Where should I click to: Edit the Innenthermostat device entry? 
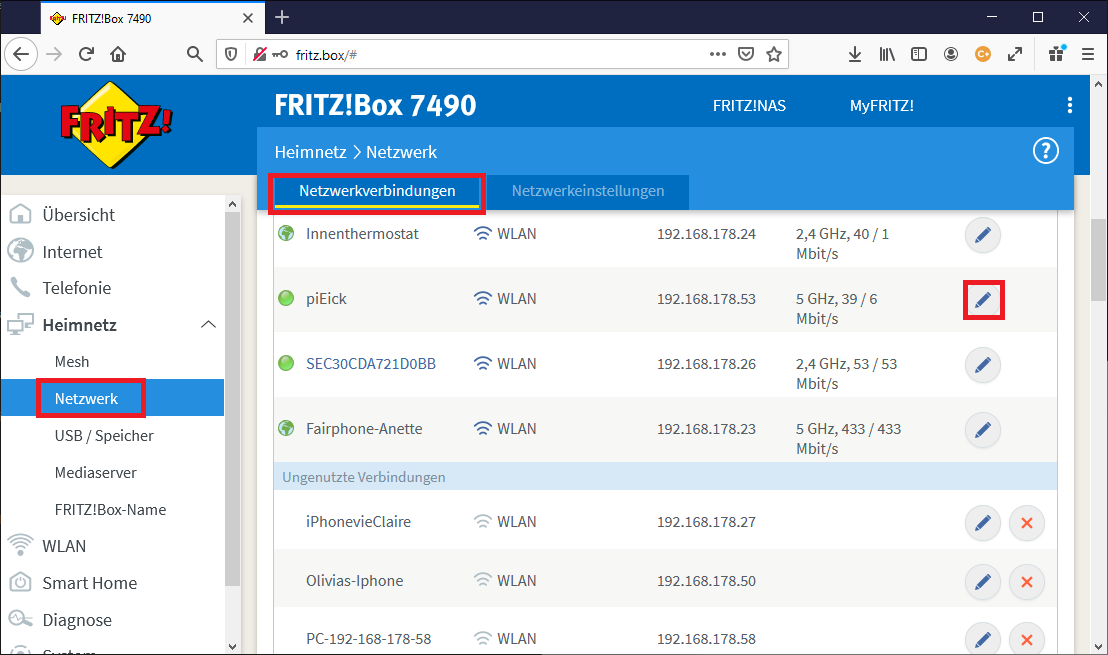click(982, 235)
